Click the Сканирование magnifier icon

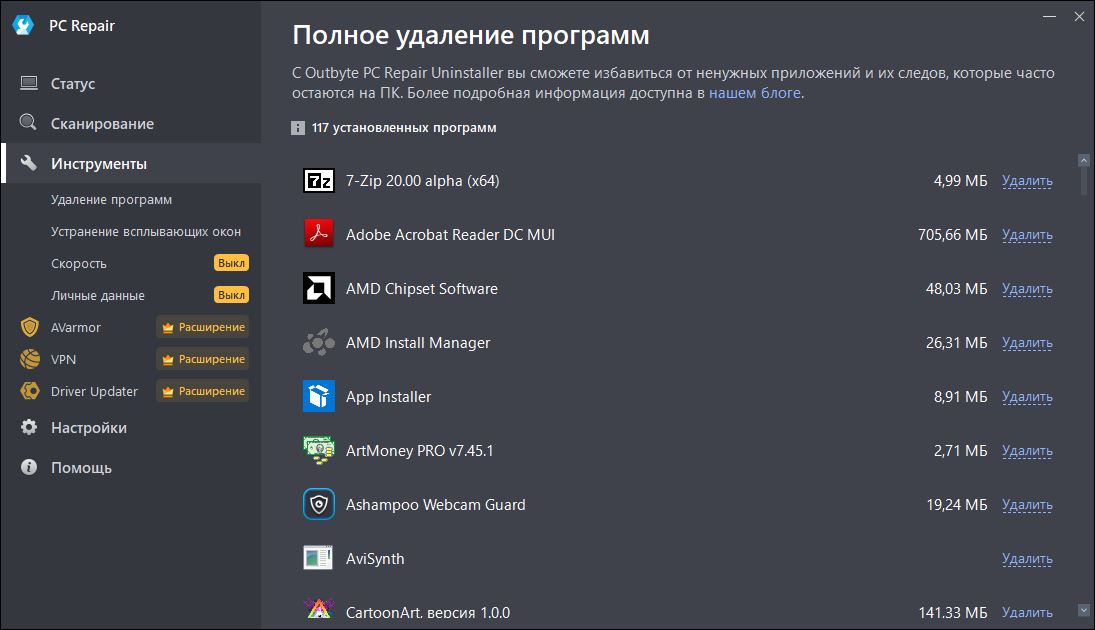point(28,122)
